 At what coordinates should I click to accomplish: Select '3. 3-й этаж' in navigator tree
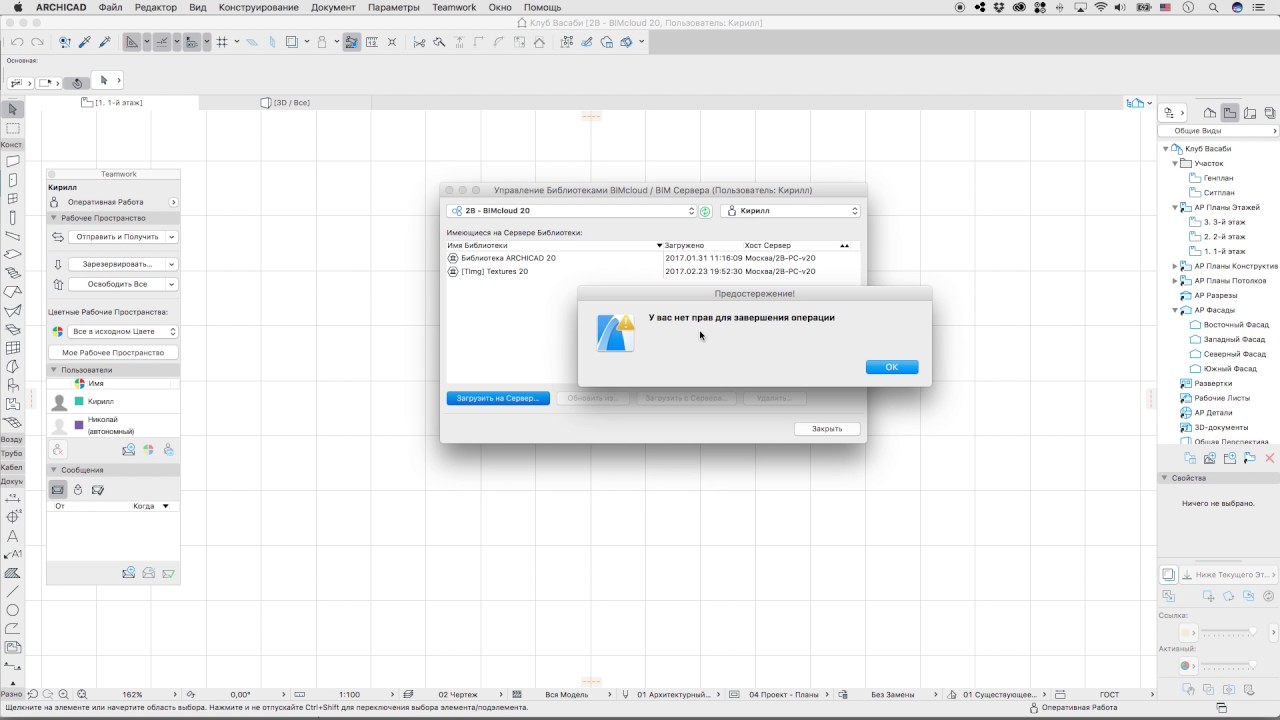(1224, 222)
